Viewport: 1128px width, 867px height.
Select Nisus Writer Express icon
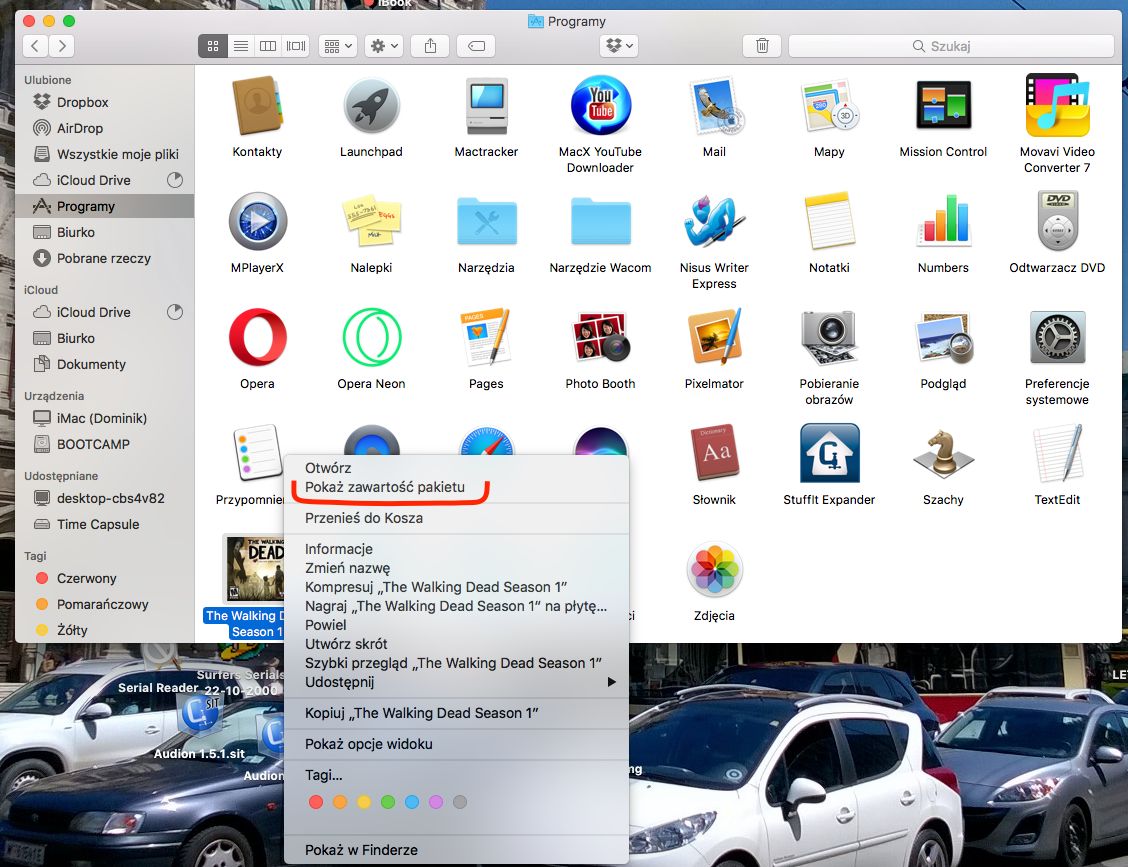pos(714,222)
